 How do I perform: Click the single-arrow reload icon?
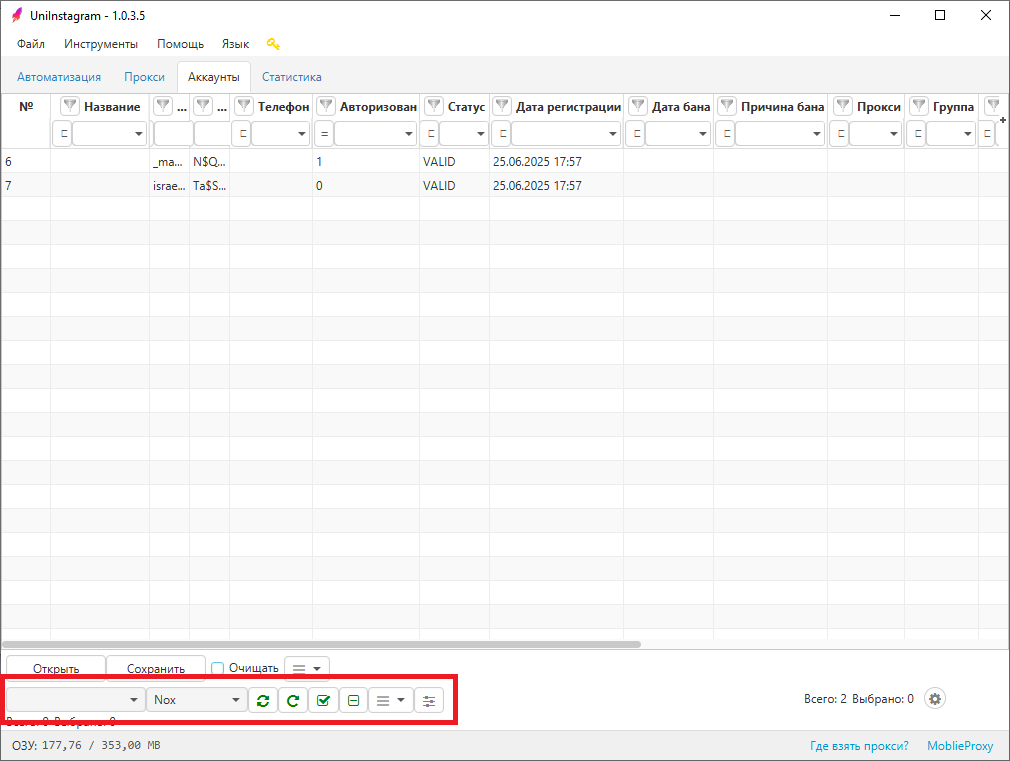[x=293, y=700]
